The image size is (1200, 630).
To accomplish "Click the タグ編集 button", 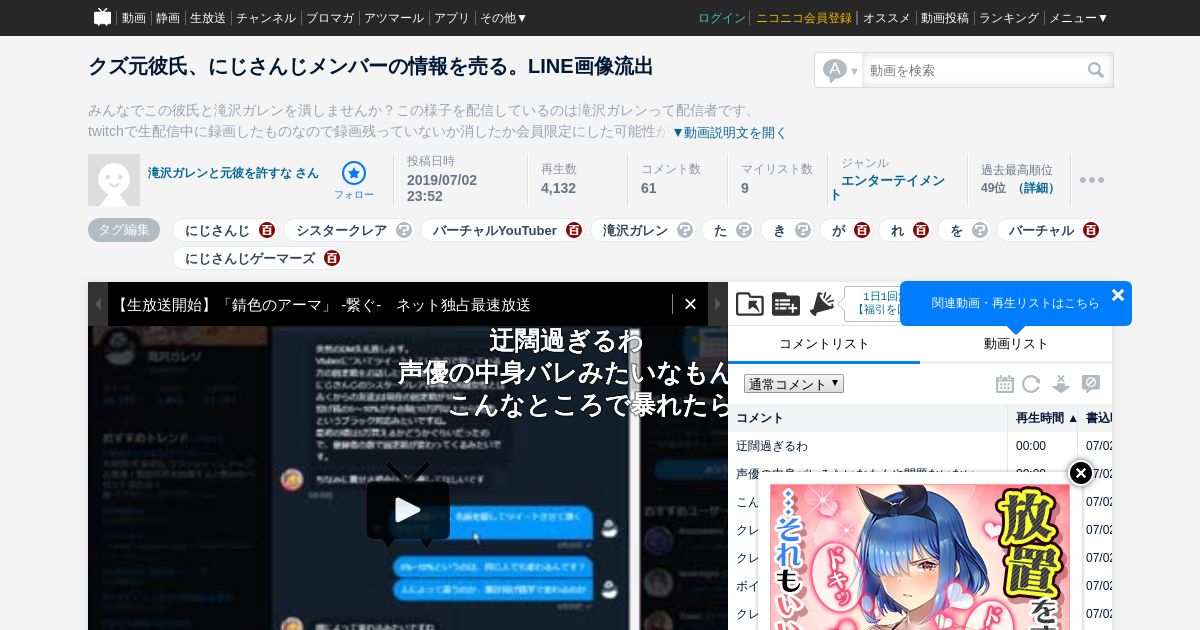I will tap(124, 230).
